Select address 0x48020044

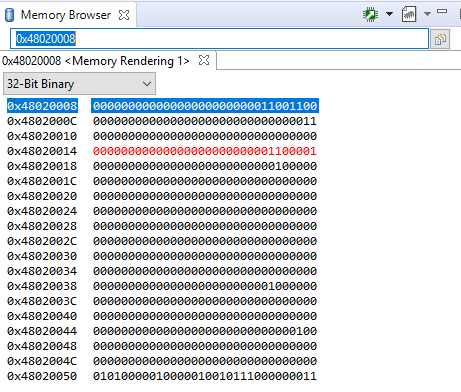coord(42,331)
